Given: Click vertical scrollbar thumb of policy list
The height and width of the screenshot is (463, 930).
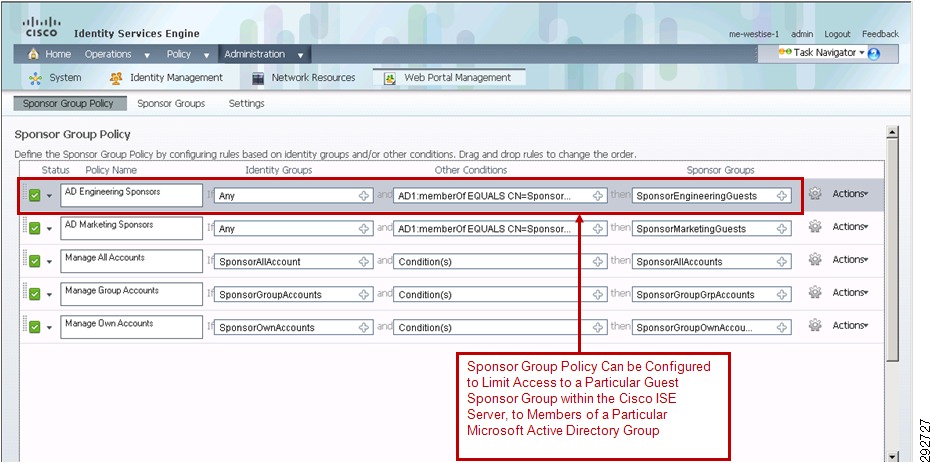Looking at the screenshot, I should click(x=891, y=249).
